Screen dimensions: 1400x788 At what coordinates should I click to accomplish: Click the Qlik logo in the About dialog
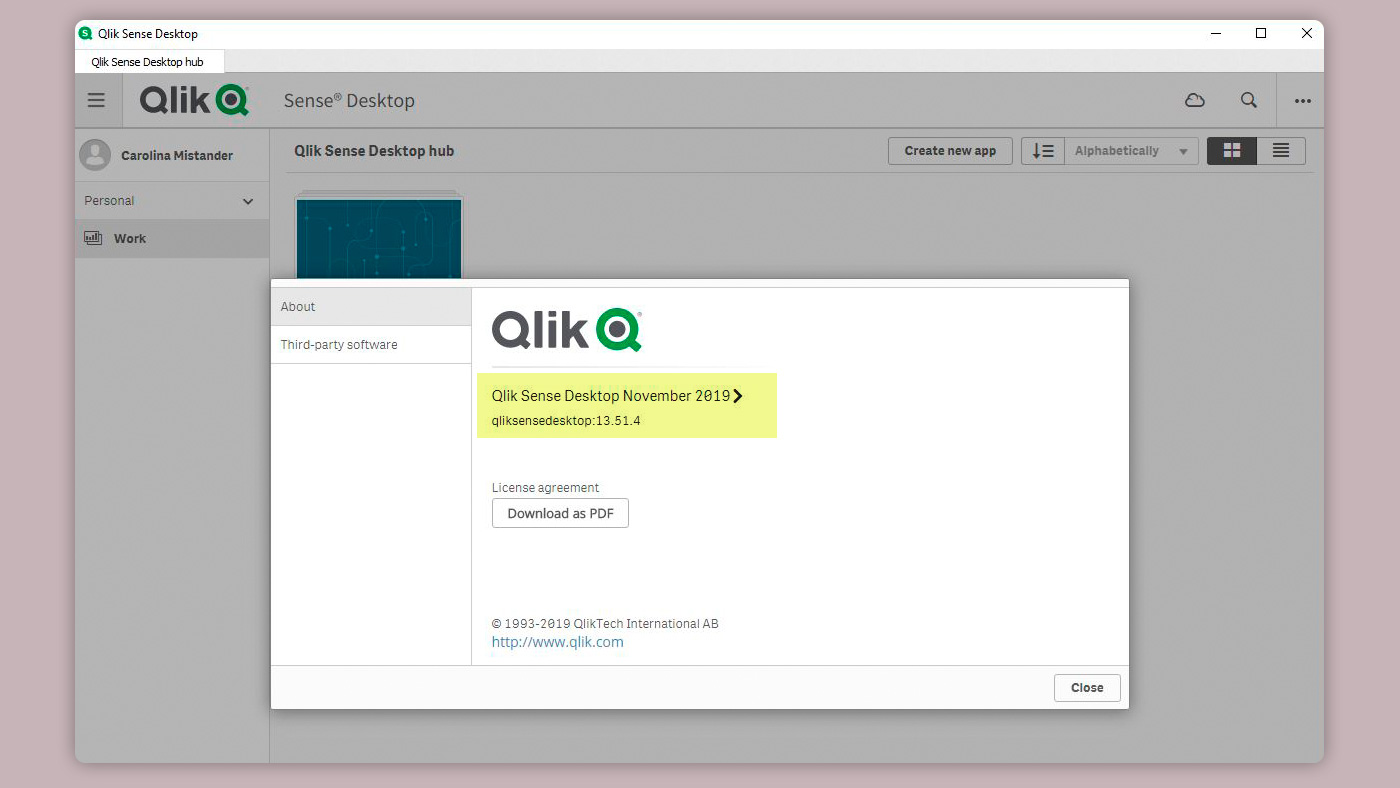click(567, 330)
